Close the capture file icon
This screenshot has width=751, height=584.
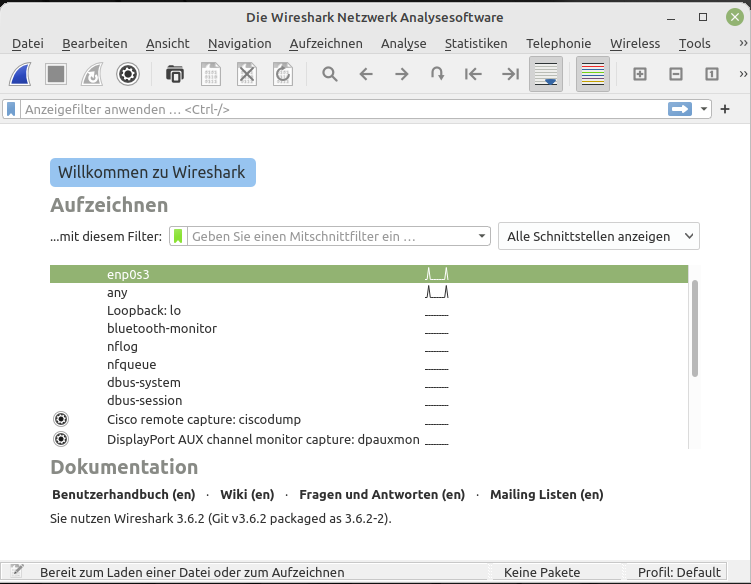pos(247,74)
